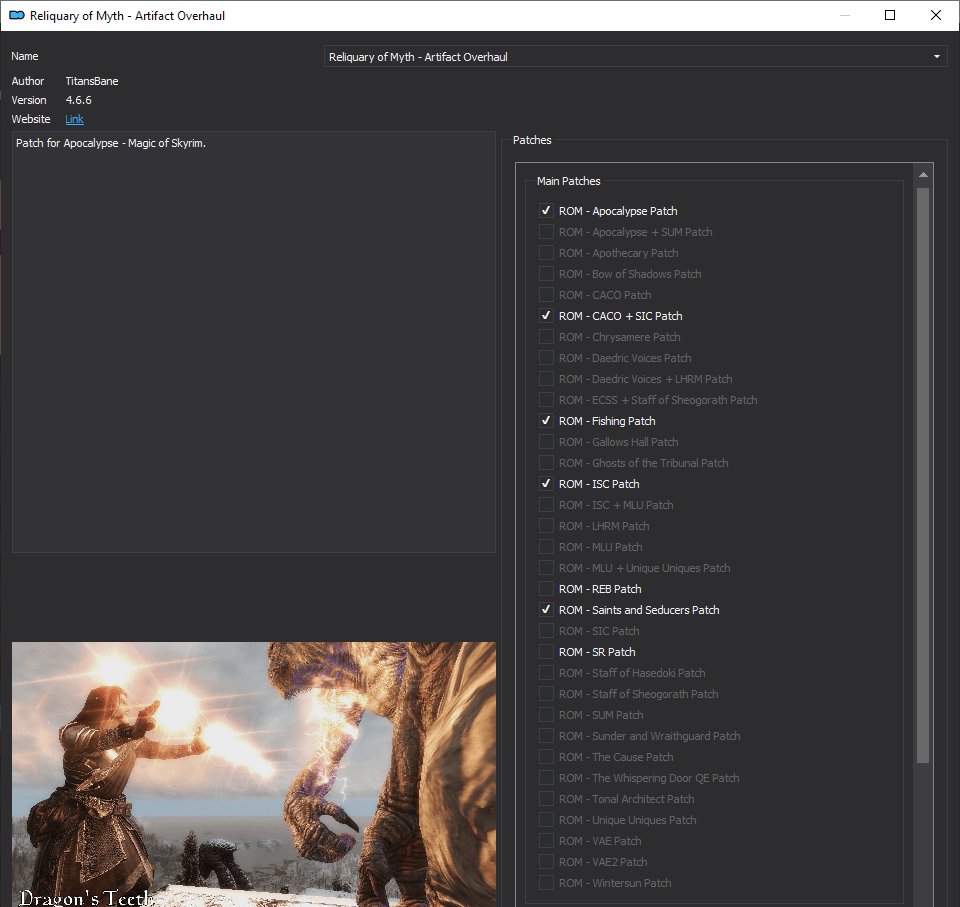The width and height of the screenshot is (960, 907).
Task: Toggle ROM - Tonal Architect Patch checkbox
Action: pyautogui.click(x=546, y=799)
